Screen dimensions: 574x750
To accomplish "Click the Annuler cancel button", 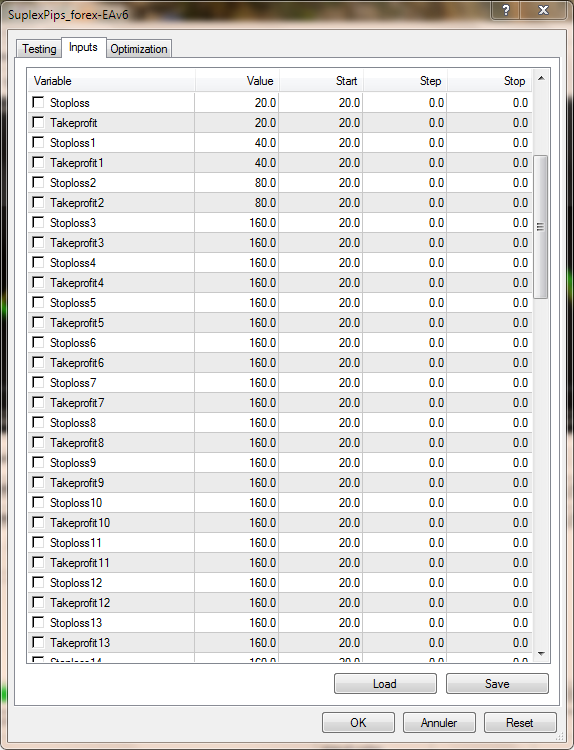I will pos(439,722).
